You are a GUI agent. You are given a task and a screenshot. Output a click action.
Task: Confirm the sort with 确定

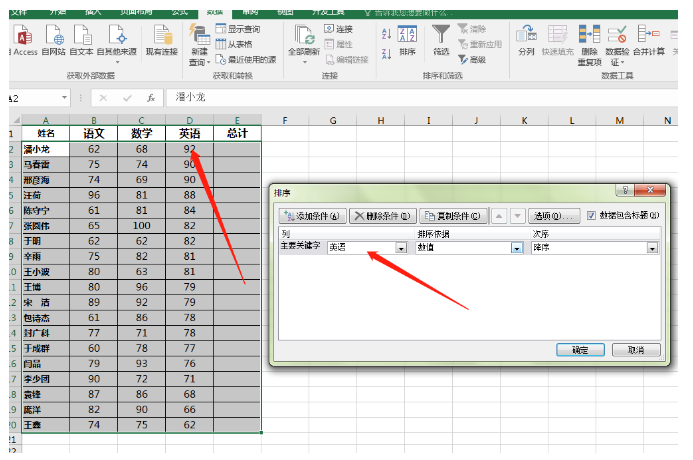[580, 350]
